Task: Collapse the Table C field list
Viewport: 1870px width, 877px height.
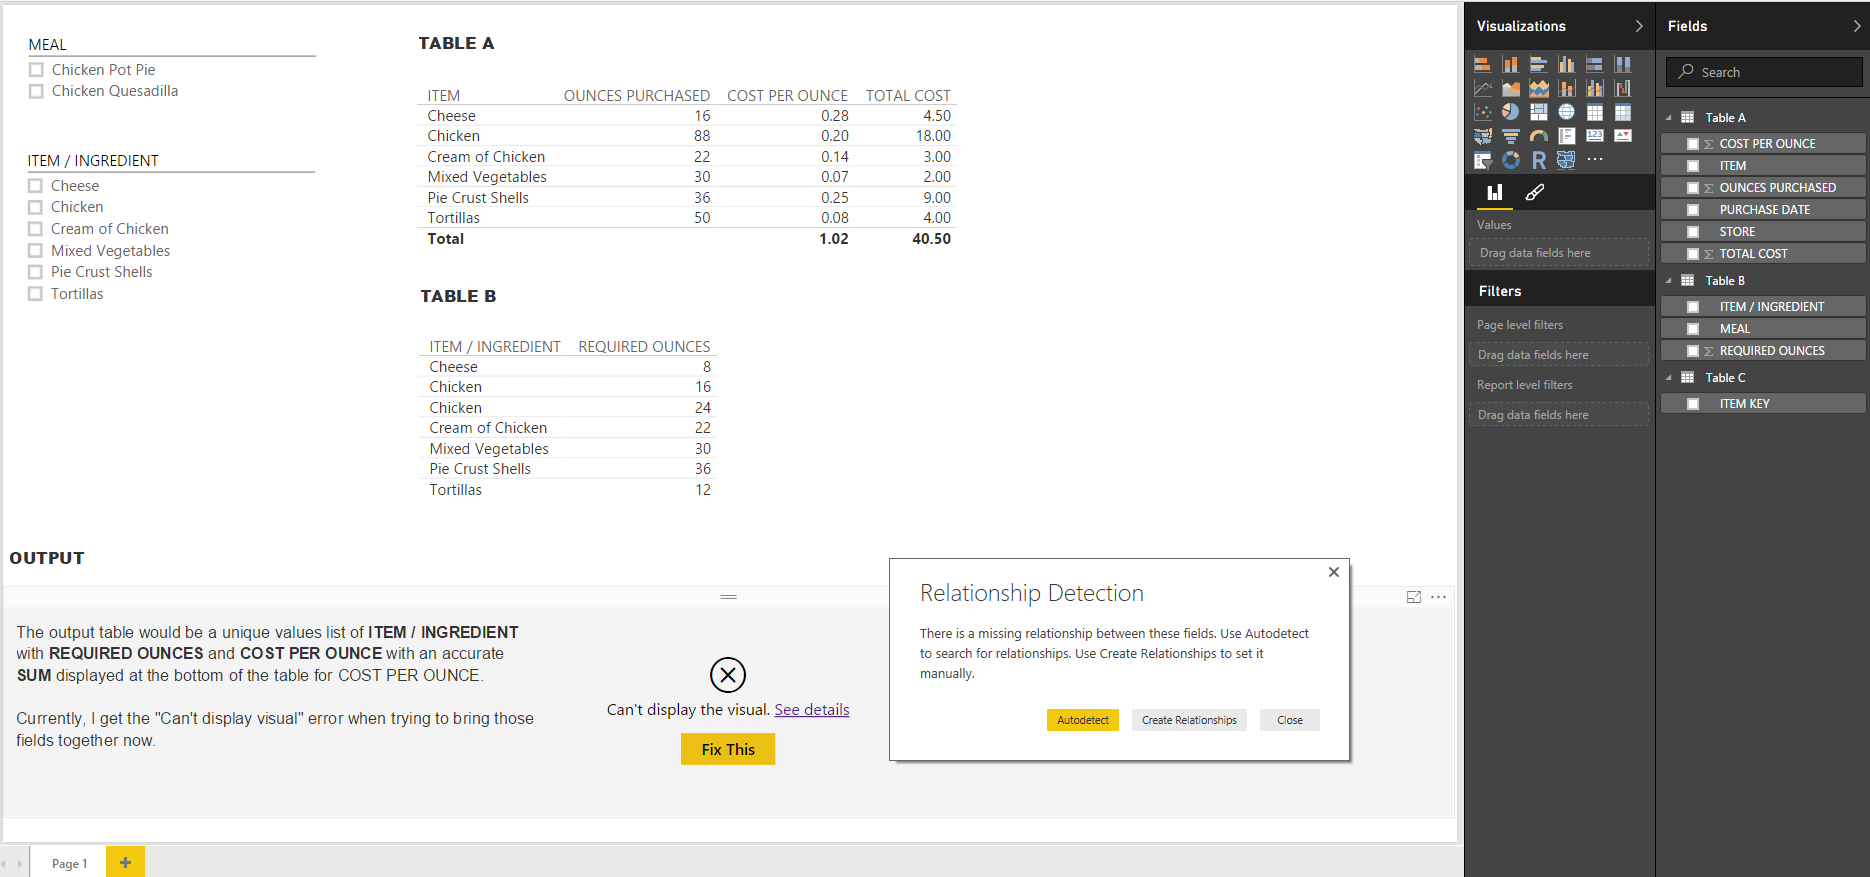Action: click(1668, 378)
